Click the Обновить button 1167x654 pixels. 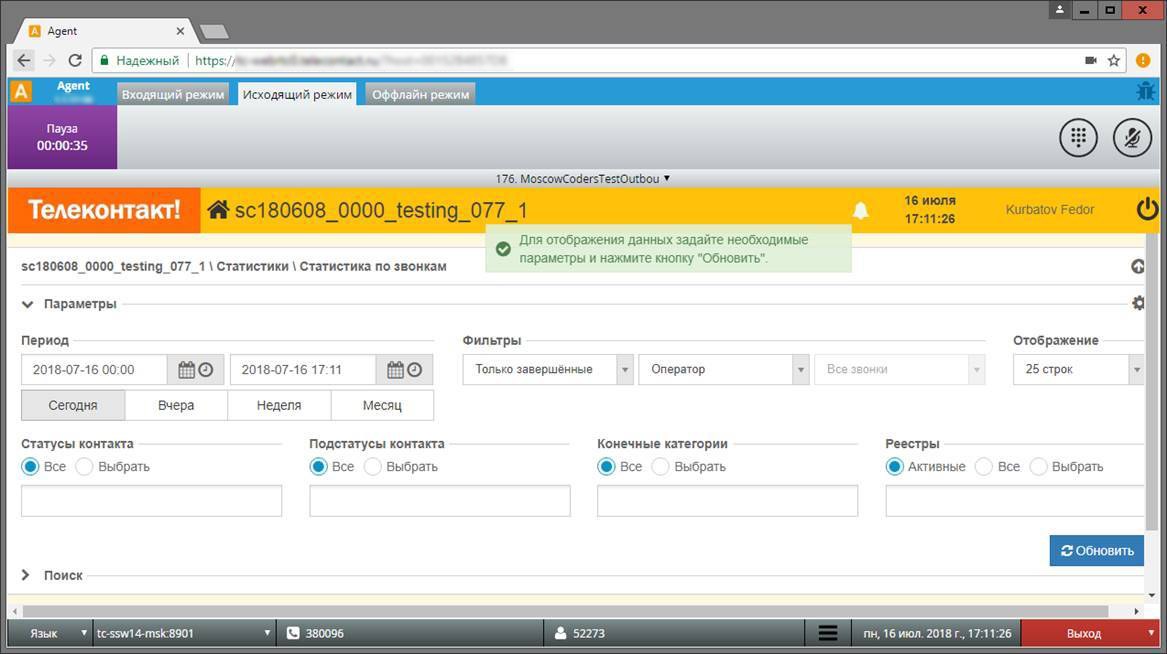point(1096,551)
